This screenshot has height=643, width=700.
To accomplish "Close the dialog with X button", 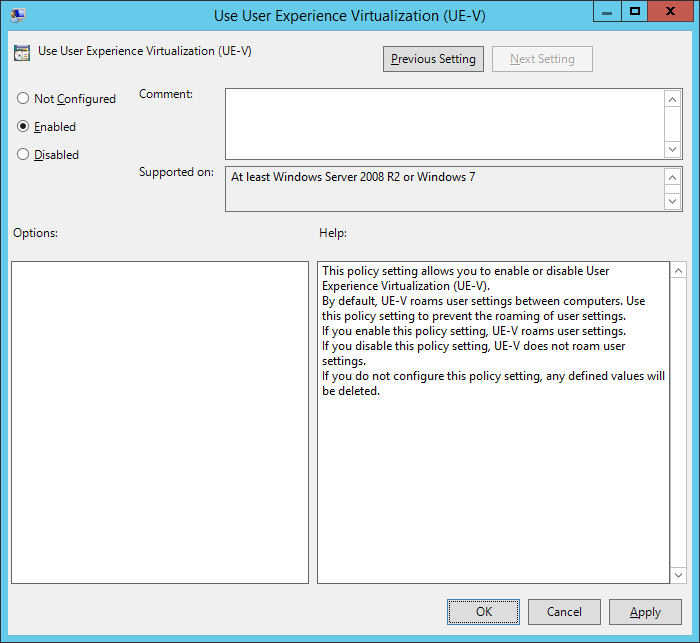I will click(670, 12).
